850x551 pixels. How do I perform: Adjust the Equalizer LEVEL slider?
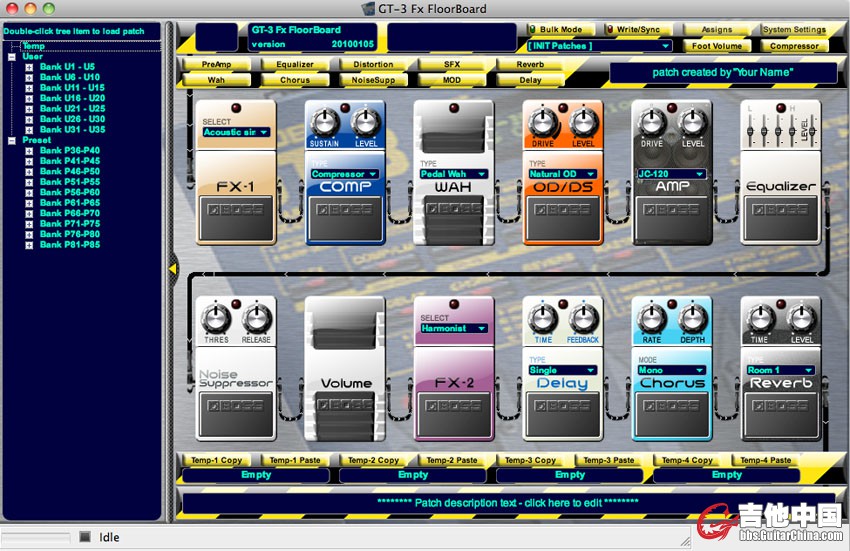pos(812,129)
